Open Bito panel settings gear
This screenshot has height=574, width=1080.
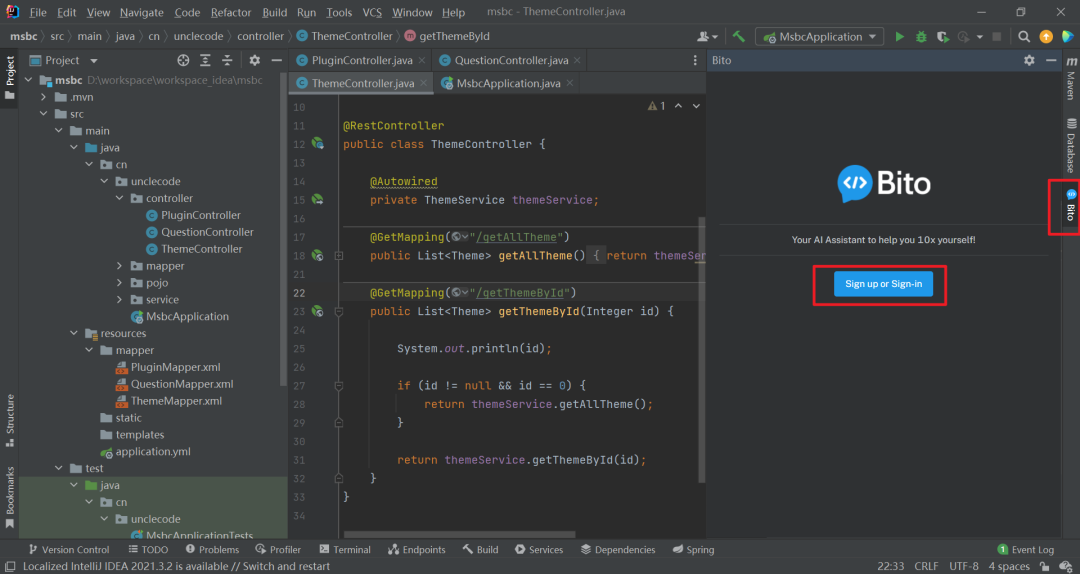1029,61
